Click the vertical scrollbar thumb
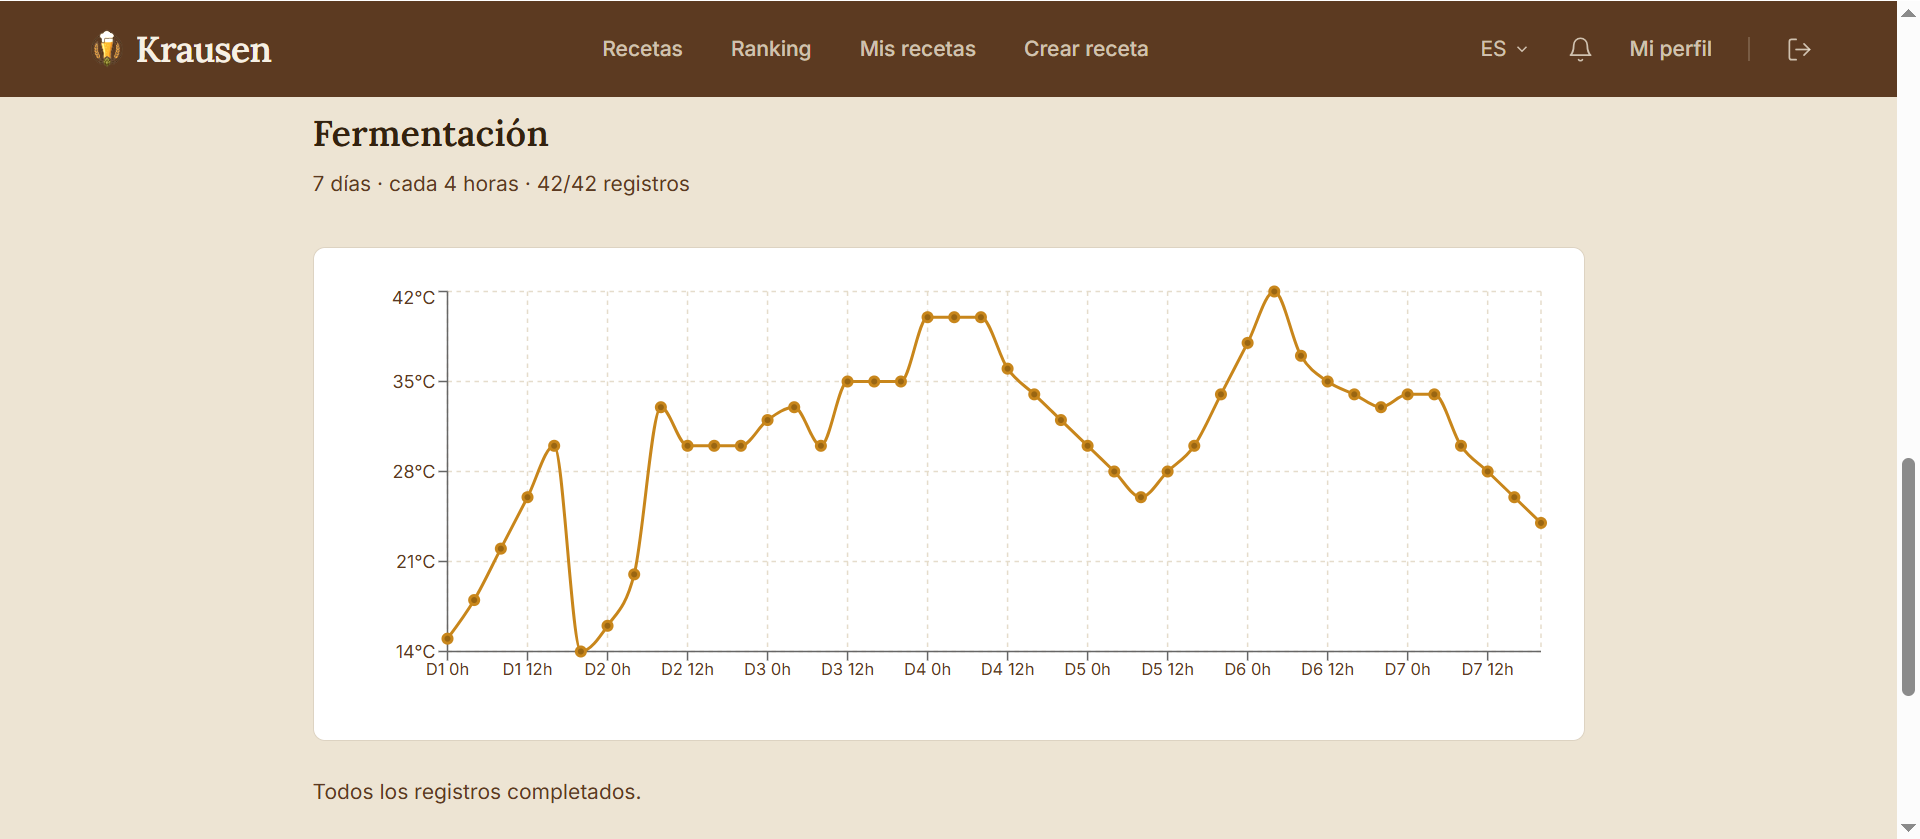 point(1908,576)
